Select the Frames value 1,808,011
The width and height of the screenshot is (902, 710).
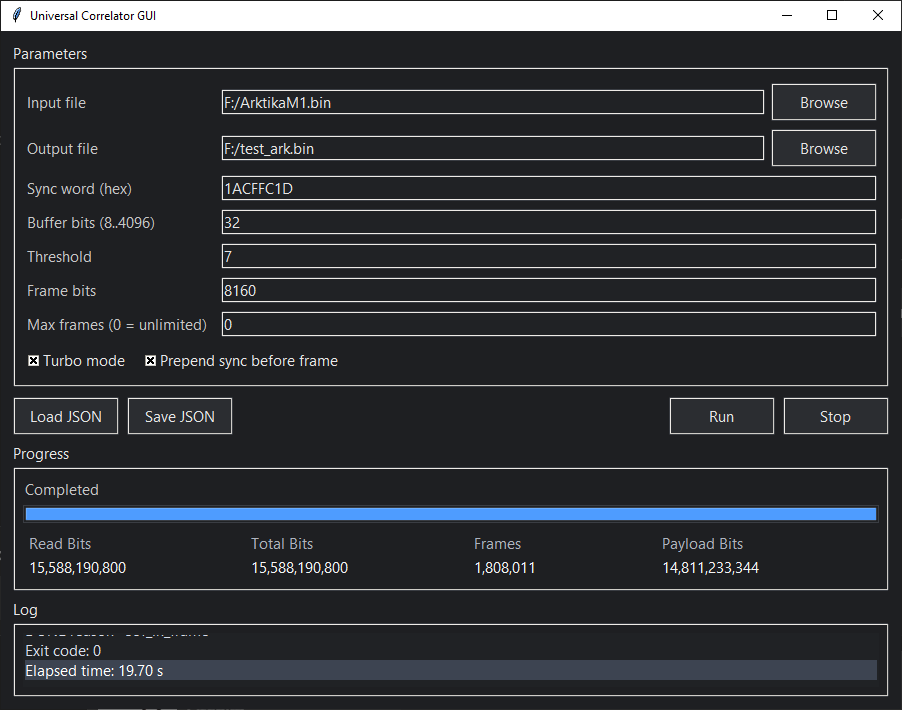(504, 568)
